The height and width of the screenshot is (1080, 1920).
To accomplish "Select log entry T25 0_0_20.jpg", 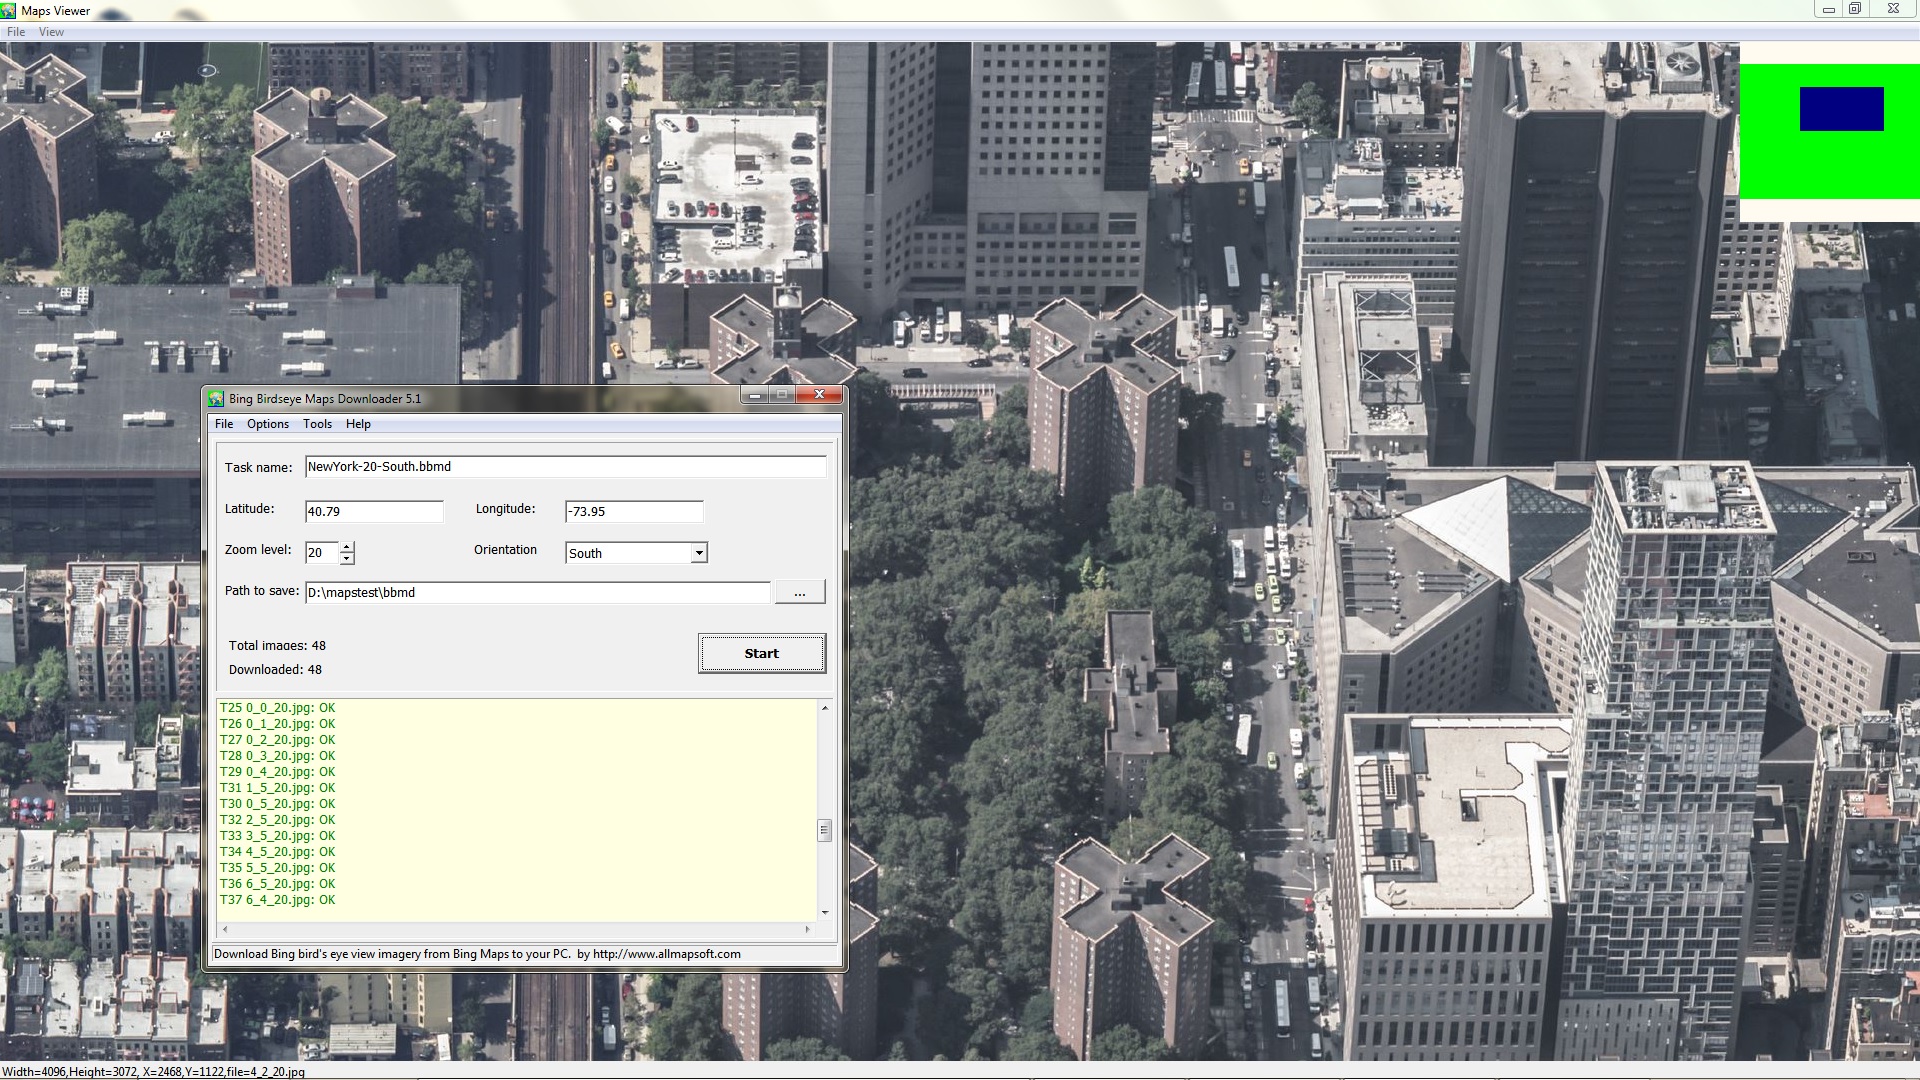I will 277,708.
